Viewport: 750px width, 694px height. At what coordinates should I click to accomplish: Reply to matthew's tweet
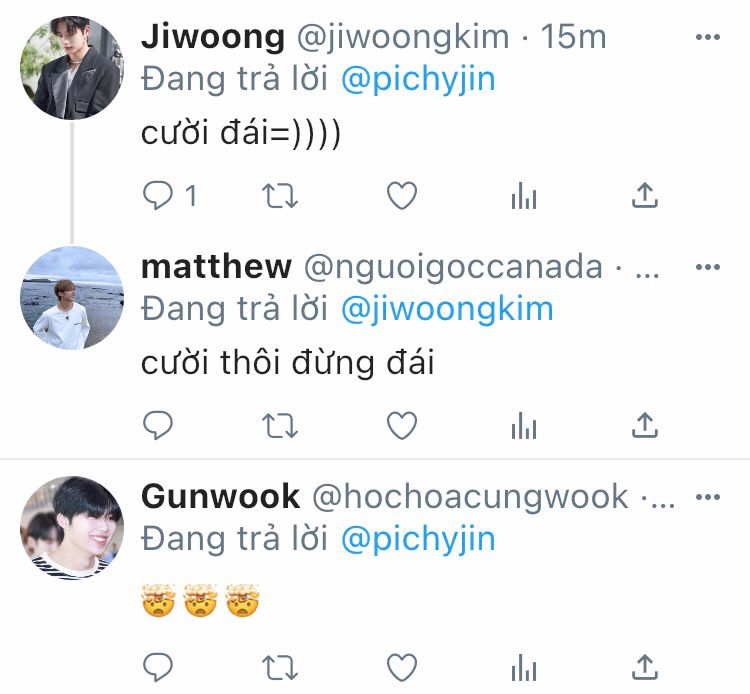[x=158, y=425]
